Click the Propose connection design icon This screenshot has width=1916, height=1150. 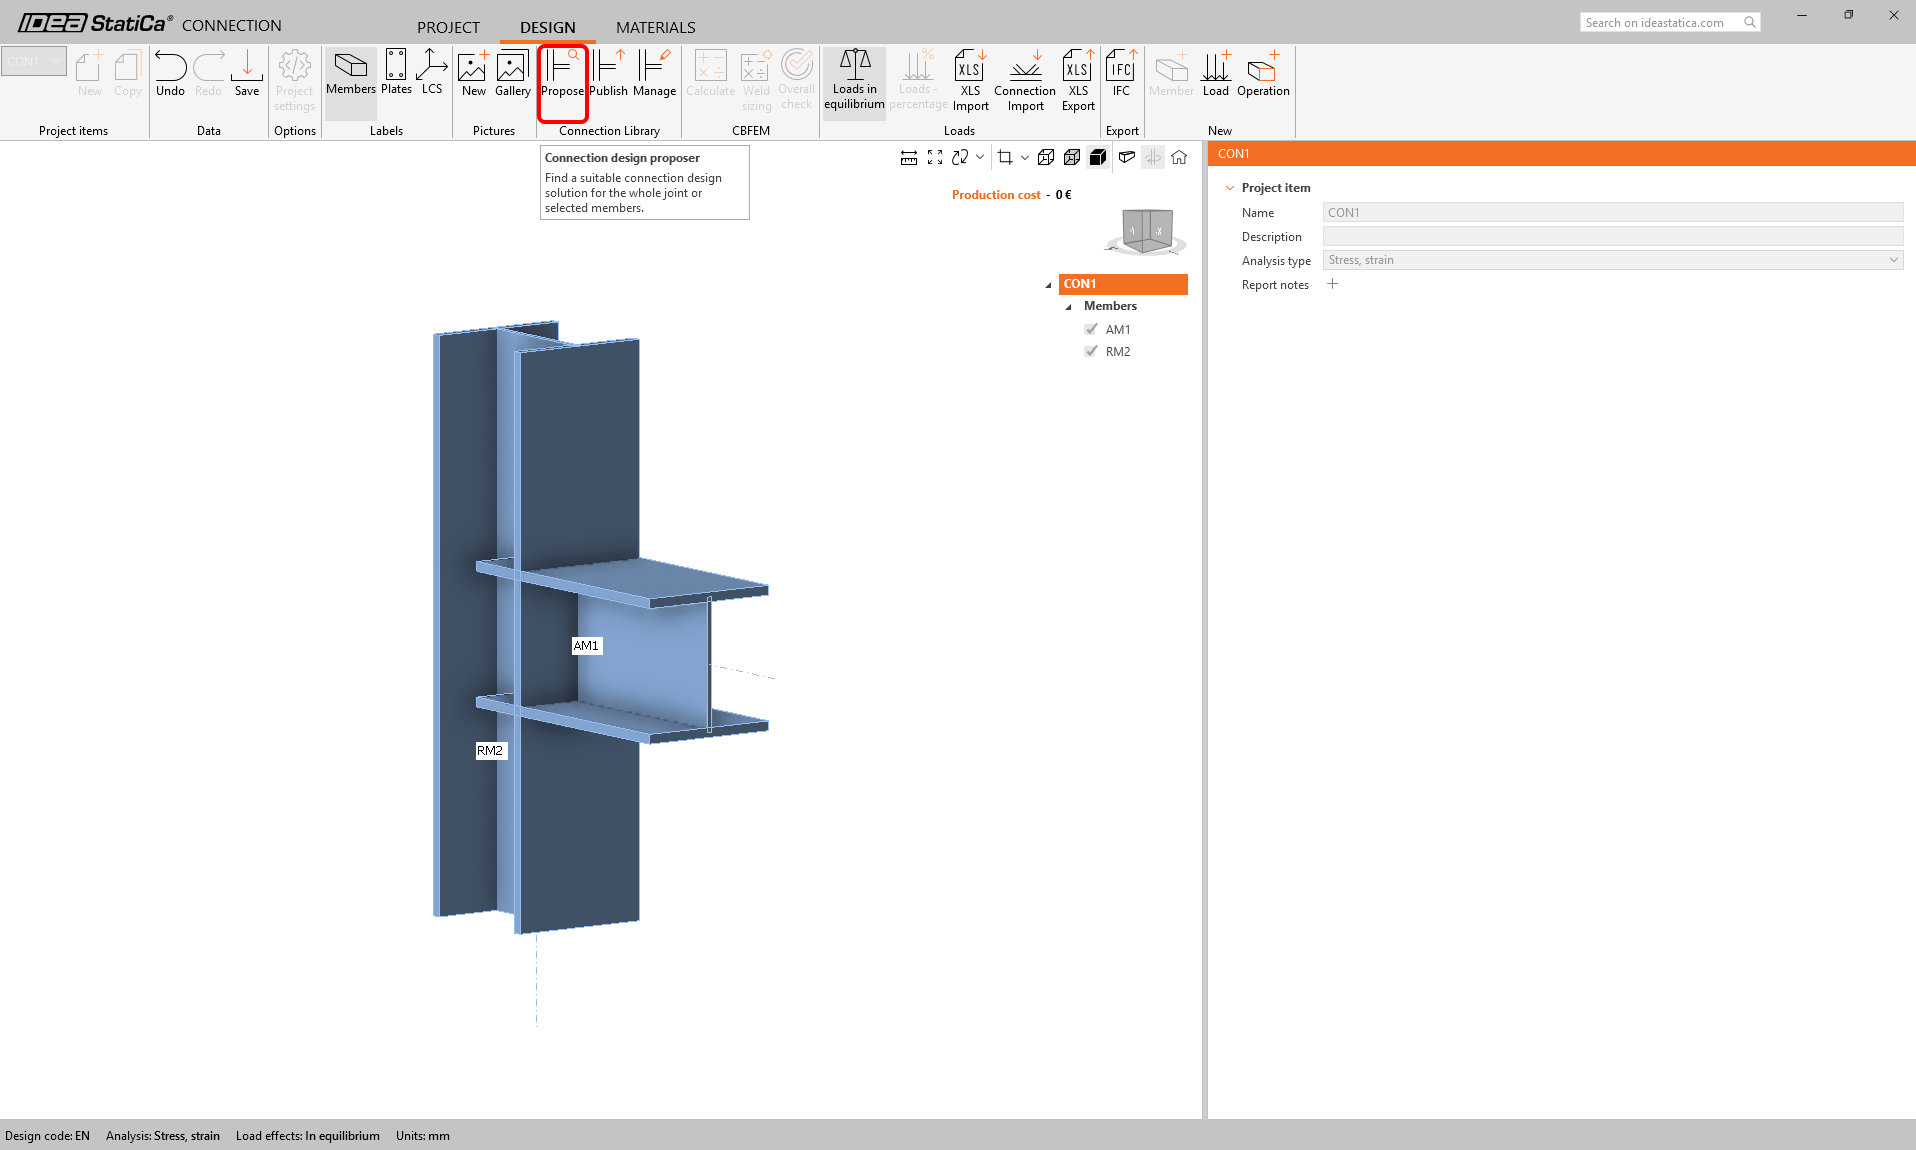pyautogui.click(x=562, y=74)
